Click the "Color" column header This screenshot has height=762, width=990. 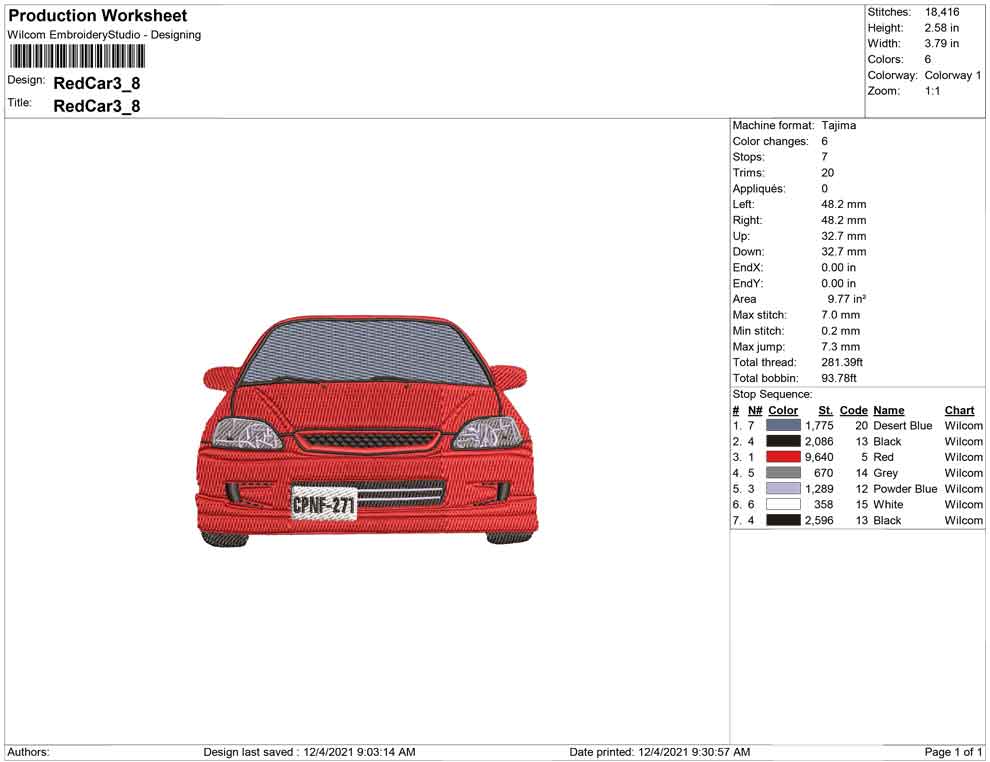[x=783, y=410]
